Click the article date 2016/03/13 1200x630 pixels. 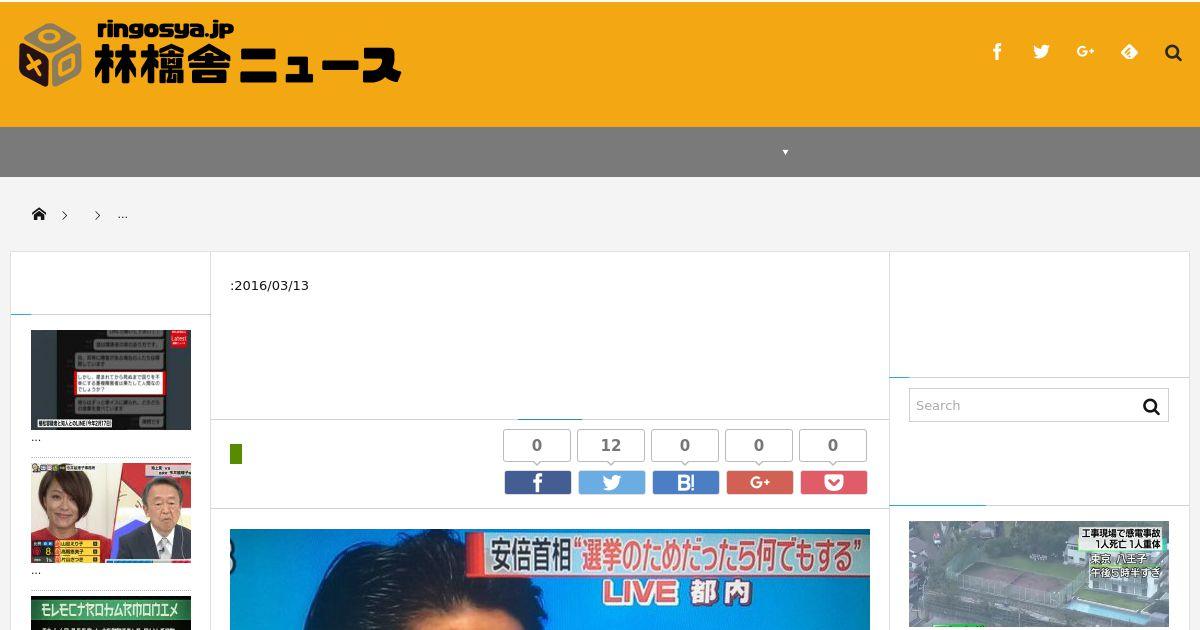coord(272,286)
